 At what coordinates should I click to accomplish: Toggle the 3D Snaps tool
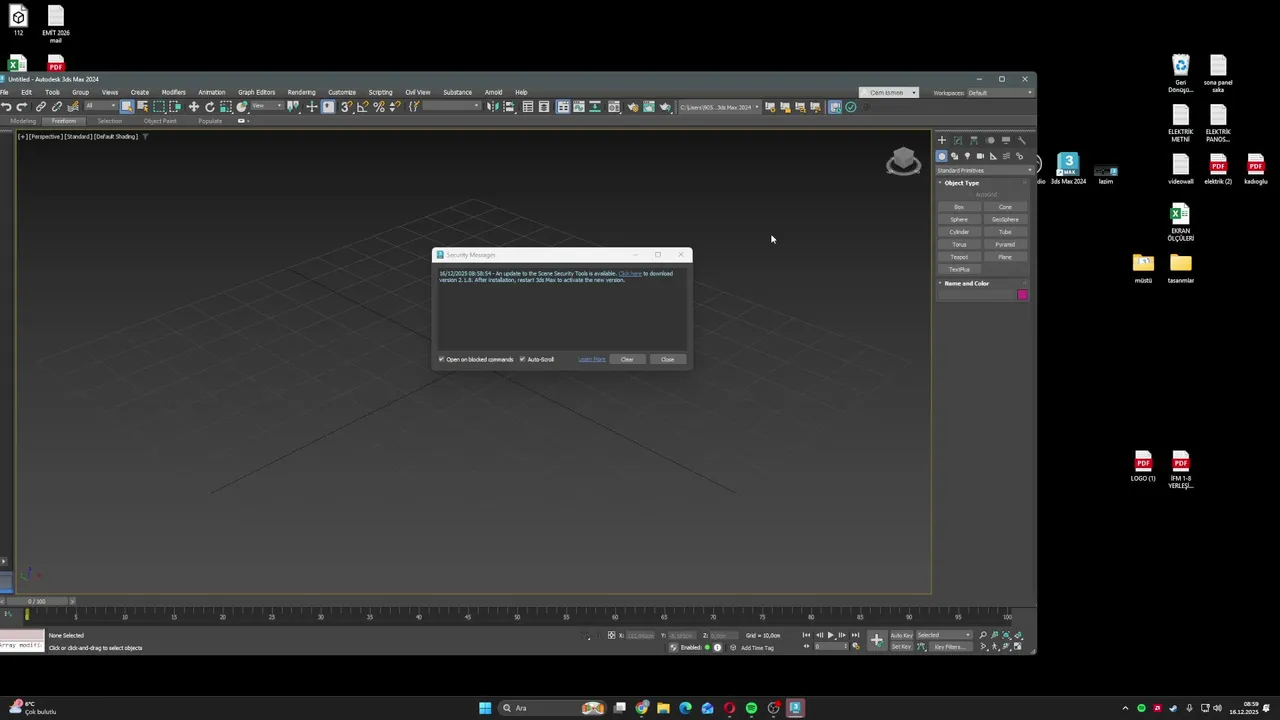tap(346, 106)
